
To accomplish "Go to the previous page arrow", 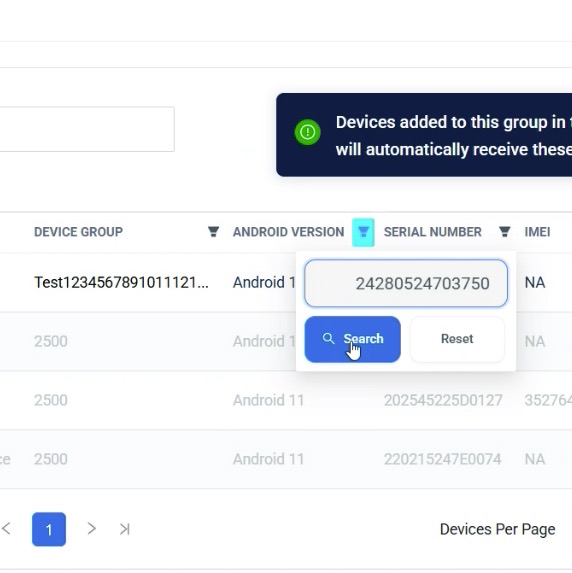I will point(6,528).
